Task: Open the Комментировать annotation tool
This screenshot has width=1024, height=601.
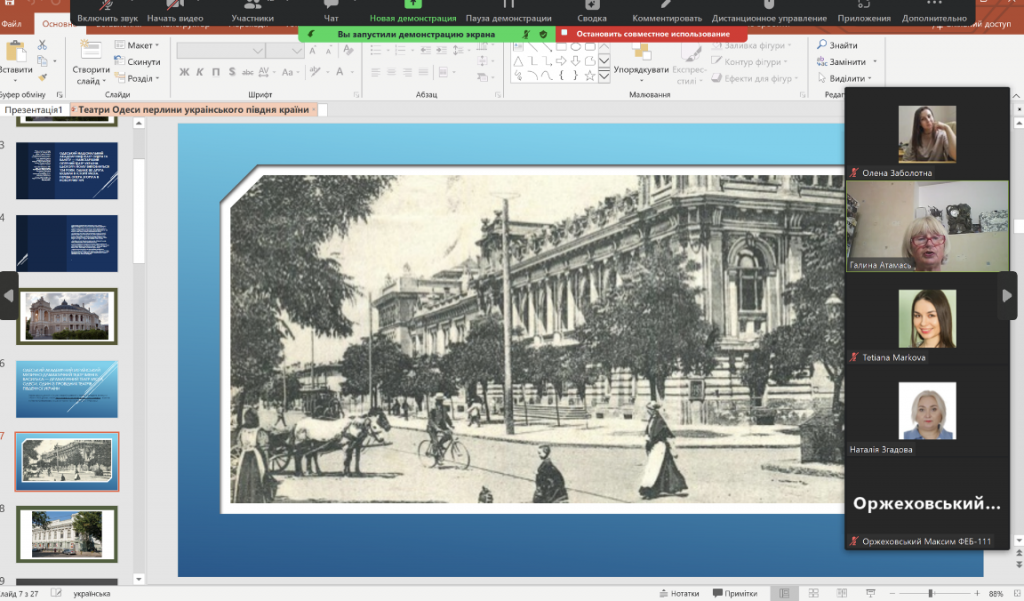Action: [x=667, y=12]
